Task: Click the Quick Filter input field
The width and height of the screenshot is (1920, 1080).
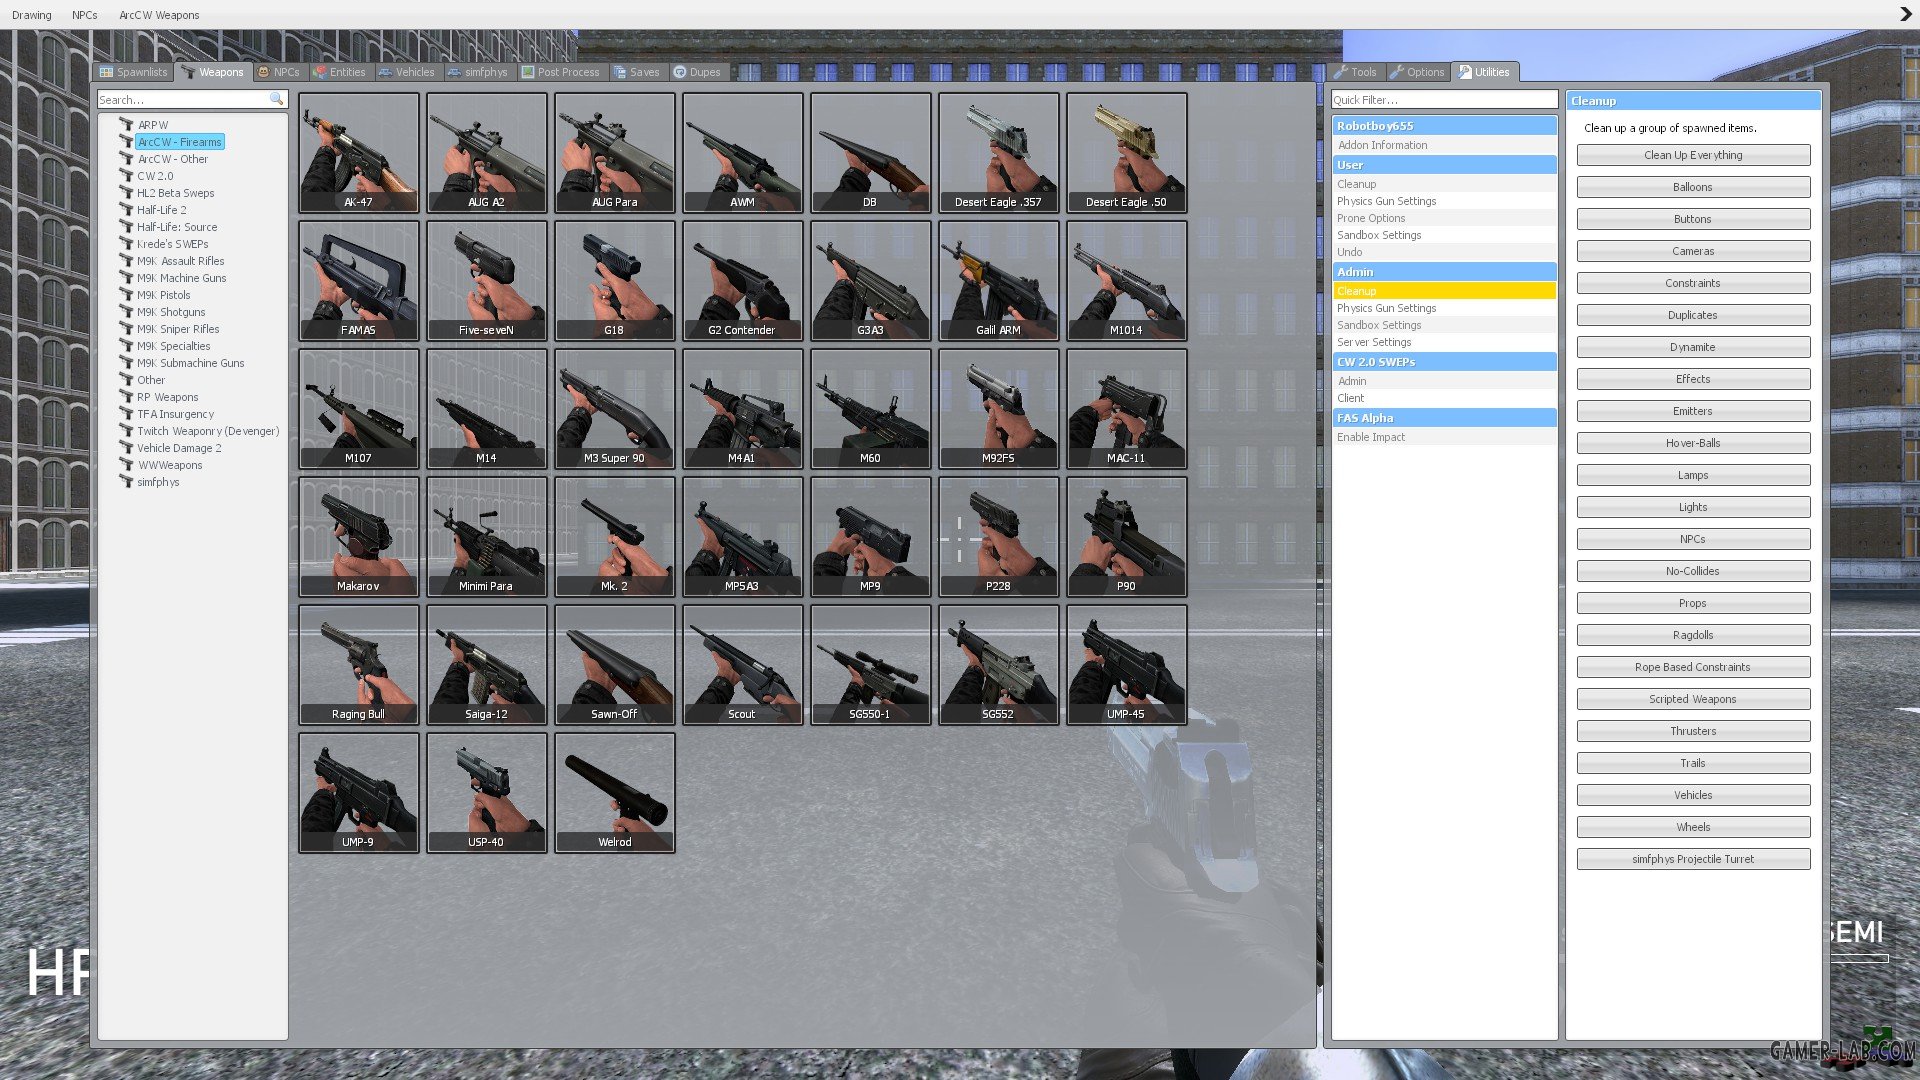Action: (1444, 100)
